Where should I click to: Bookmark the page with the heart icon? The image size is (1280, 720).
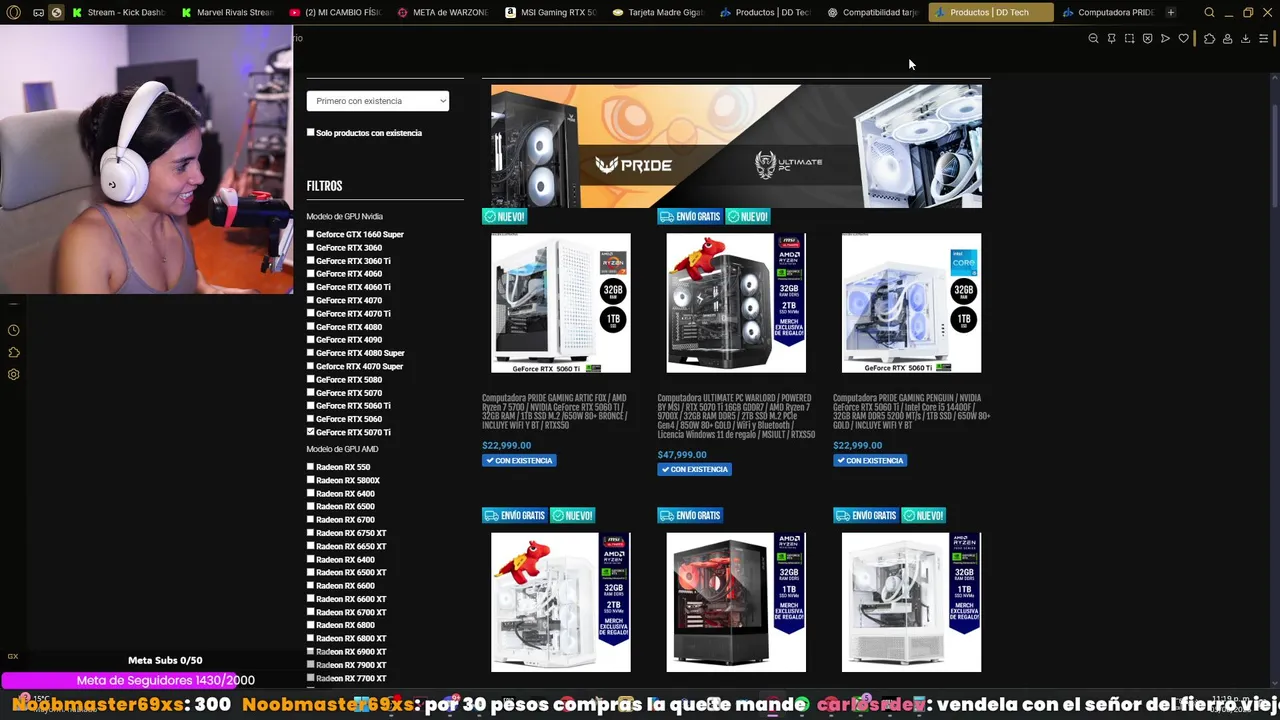(x=1184, y=38)
